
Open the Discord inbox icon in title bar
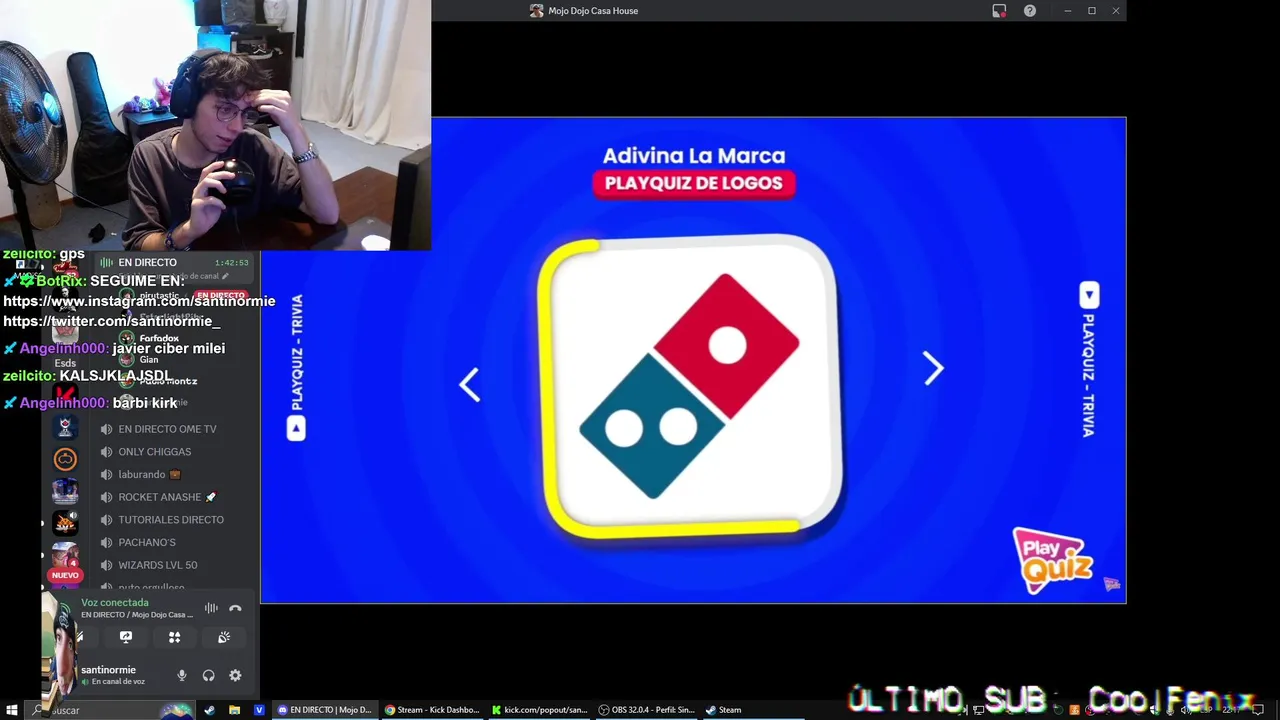[x=999, y=11]
